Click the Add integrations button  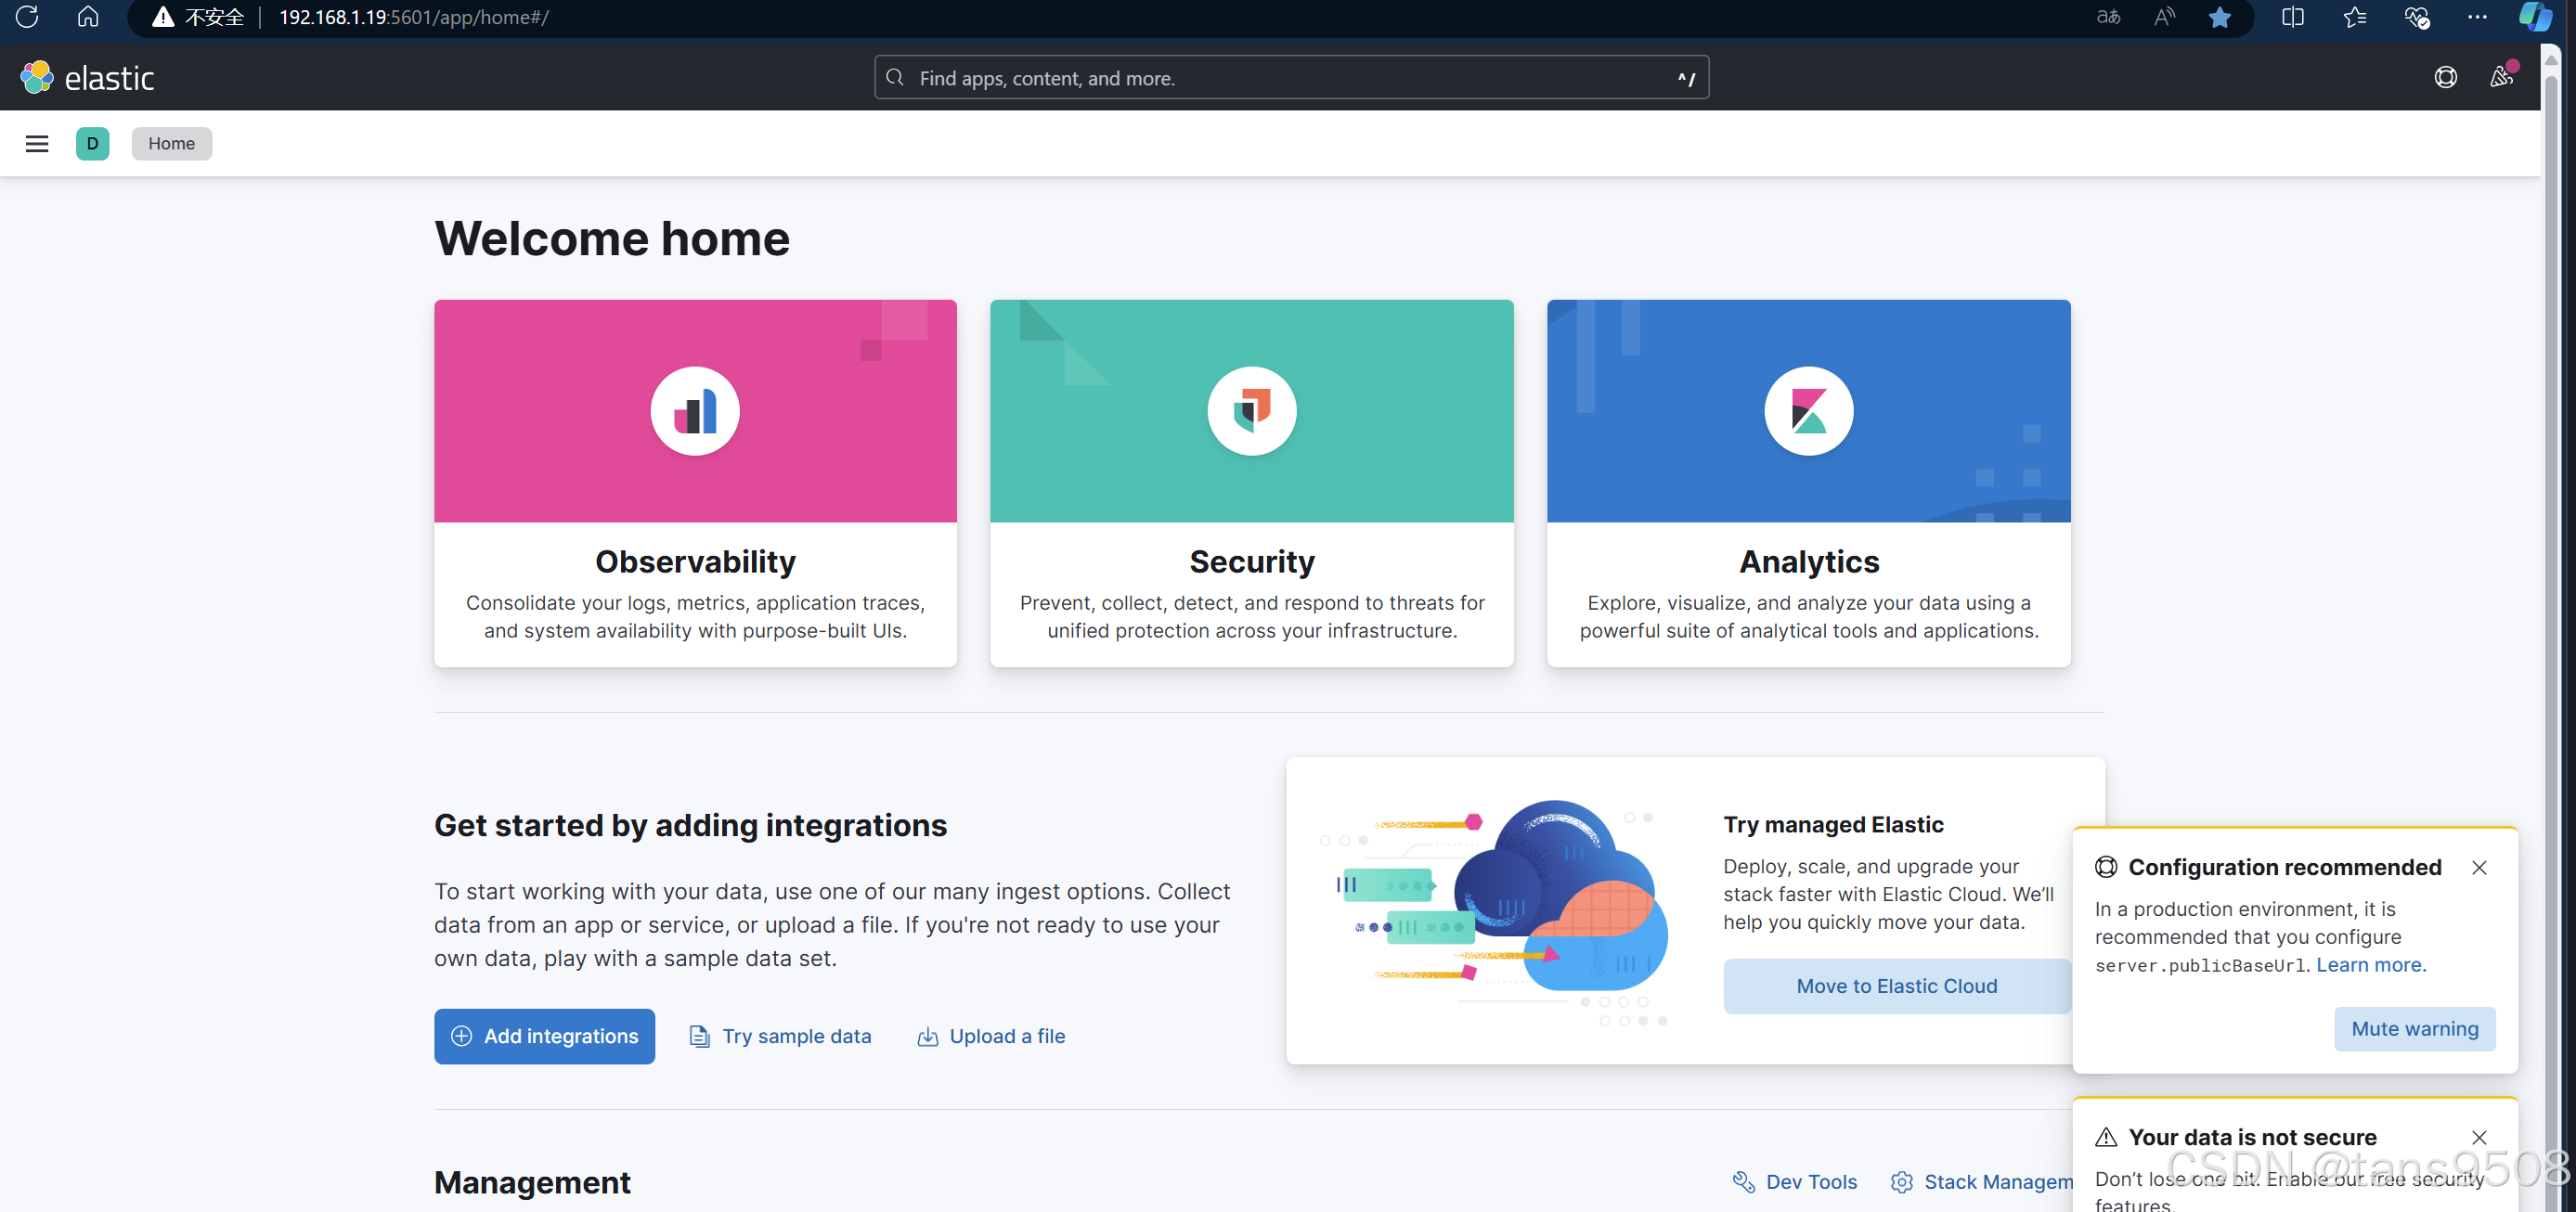(544, 1036)
